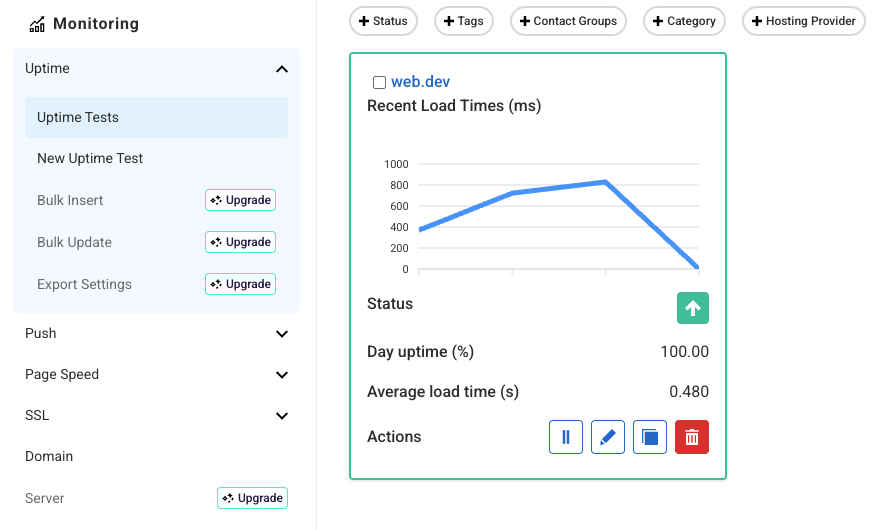Click Upgrade badge next to Export Settings

[x=240, y=284]
